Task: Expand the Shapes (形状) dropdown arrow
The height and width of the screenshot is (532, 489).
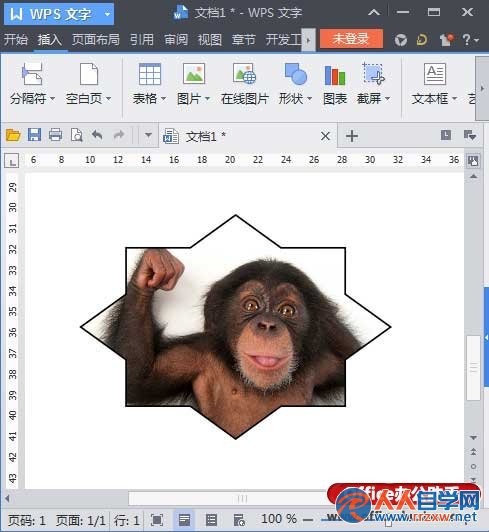Action: pyautogui.click(x=309, y=99)
